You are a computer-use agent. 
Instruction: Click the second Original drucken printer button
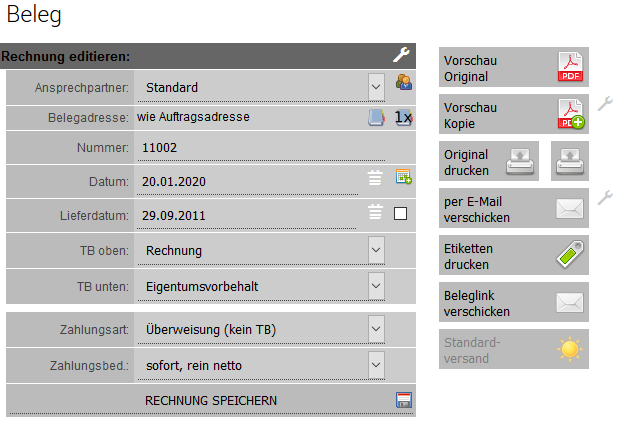(570, 162)
